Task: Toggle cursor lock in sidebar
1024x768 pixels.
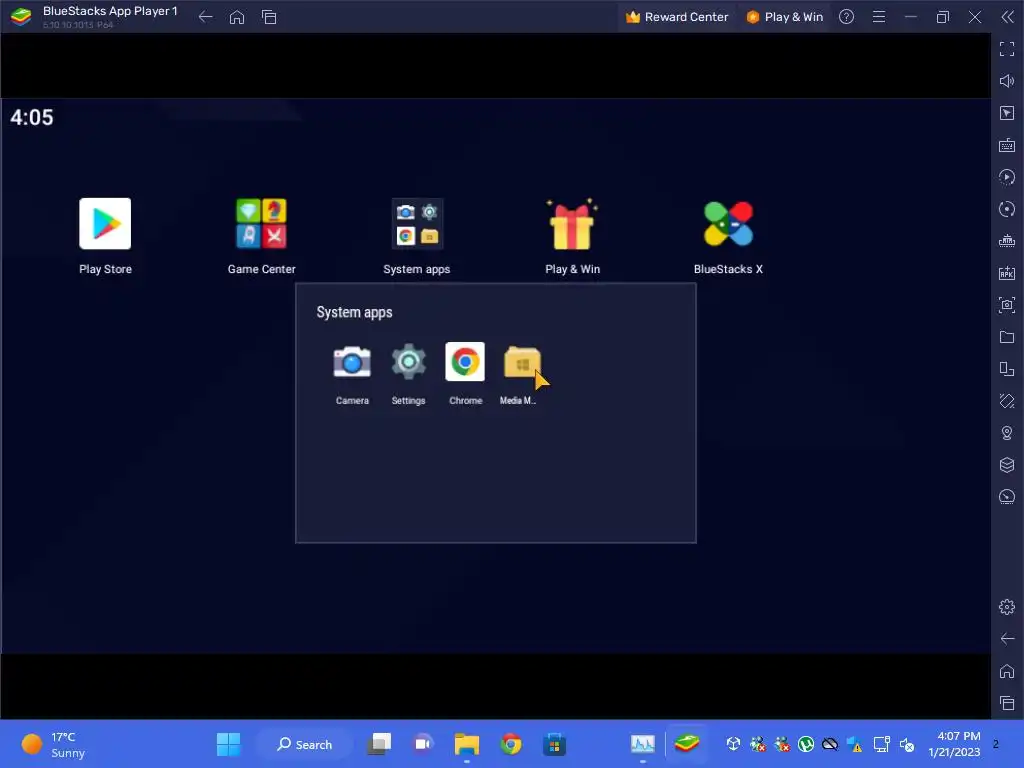Action: click(x=1007, y=113)
